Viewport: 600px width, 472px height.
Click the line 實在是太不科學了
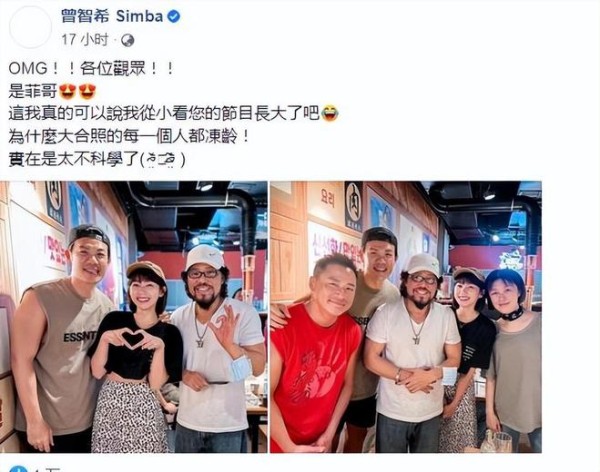pyautogui.click(x=74, y=159)
